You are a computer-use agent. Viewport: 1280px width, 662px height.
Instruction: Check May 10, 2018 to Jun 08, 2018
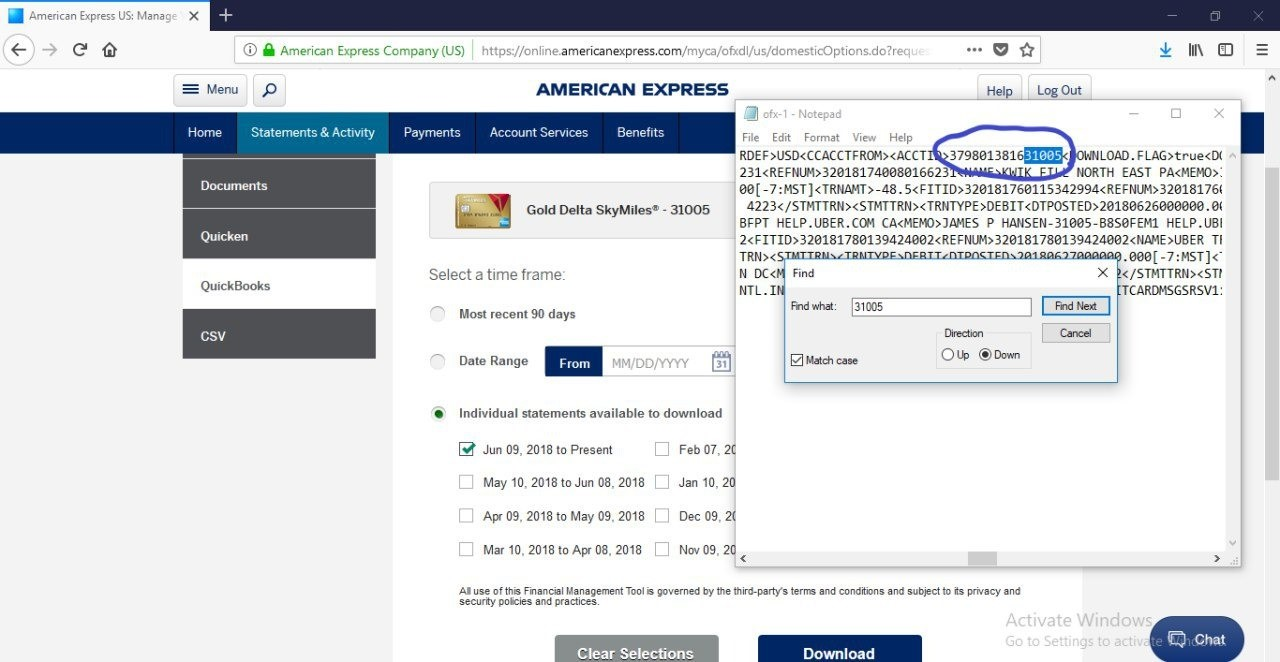[x=466, y=482]
